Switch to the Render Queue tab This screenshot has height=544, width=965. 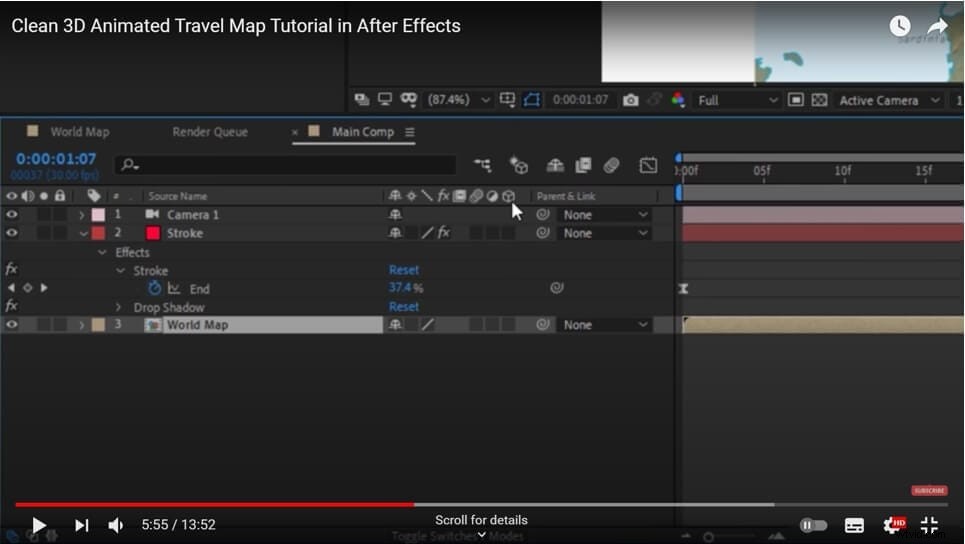210,132
